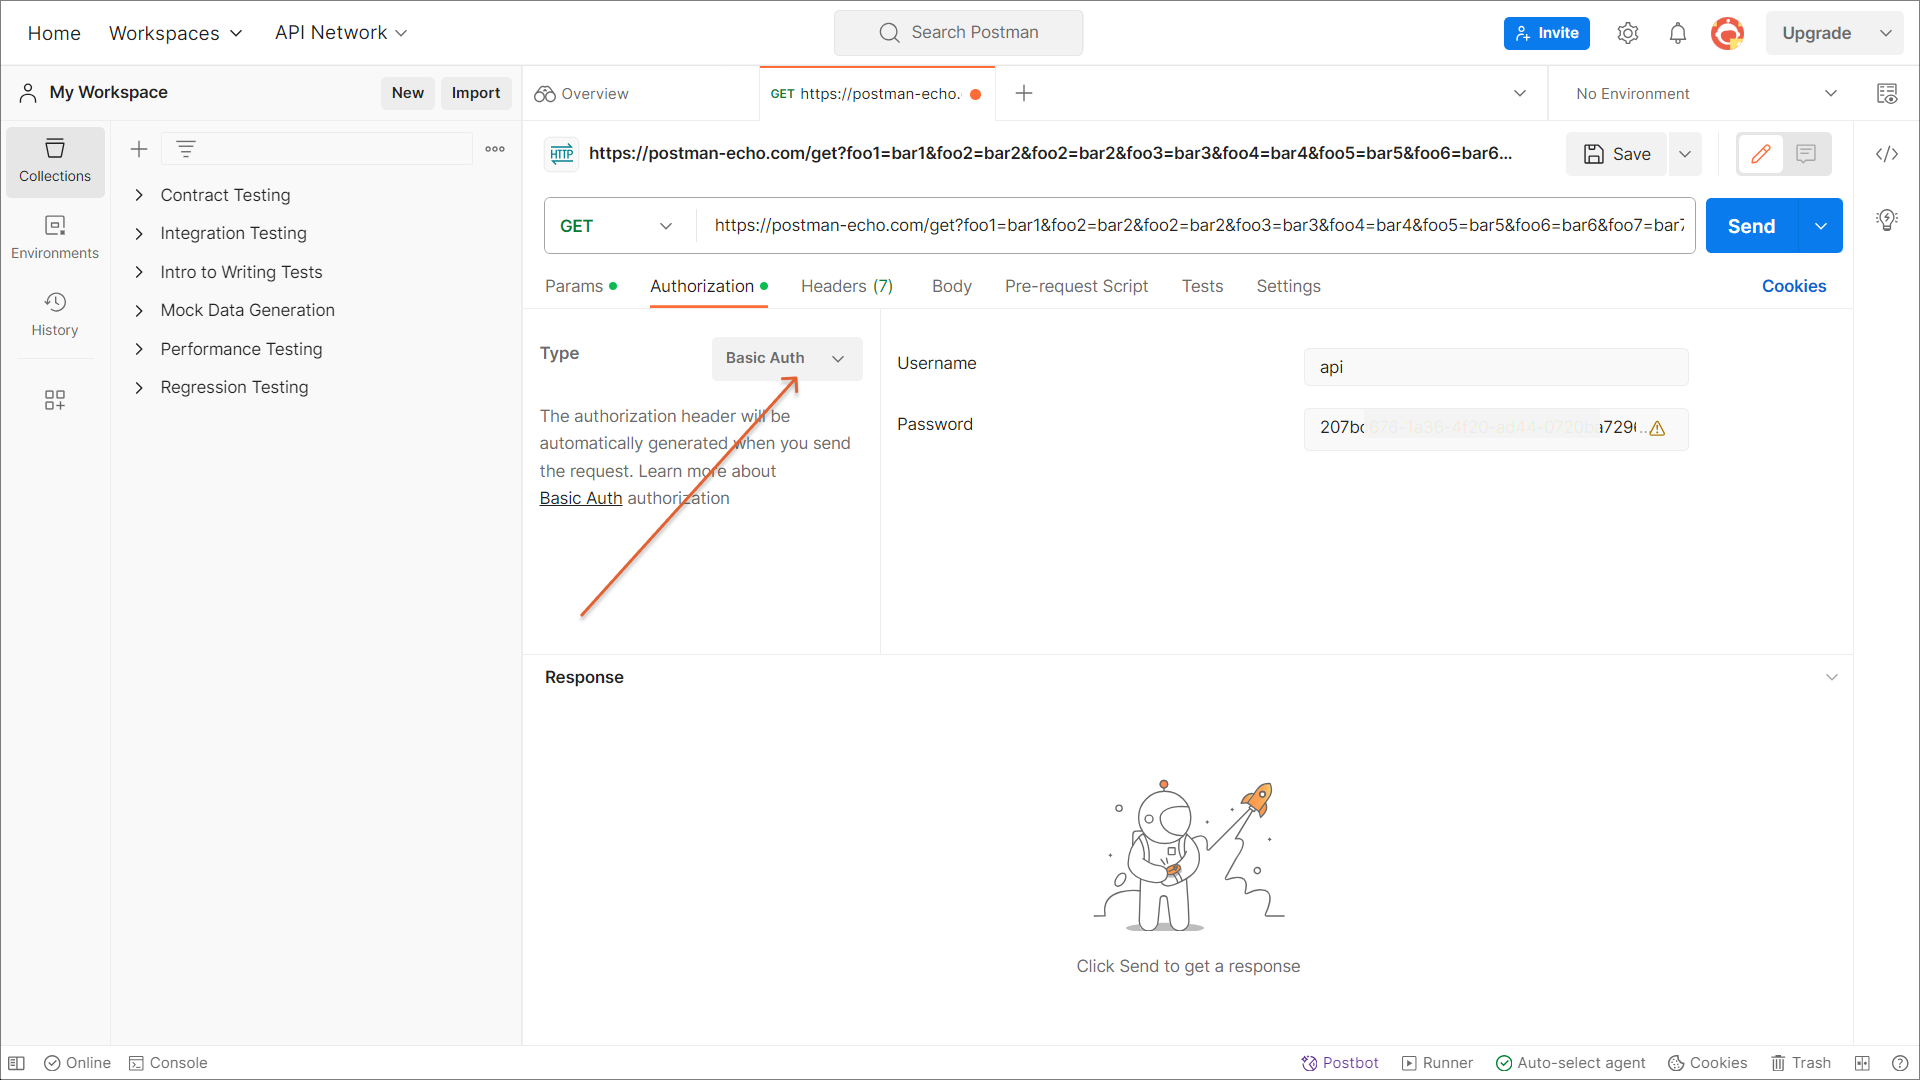Click the lightbulb related-info icon
This screenshot has width=1920, height=1080.
point(1886,220)
